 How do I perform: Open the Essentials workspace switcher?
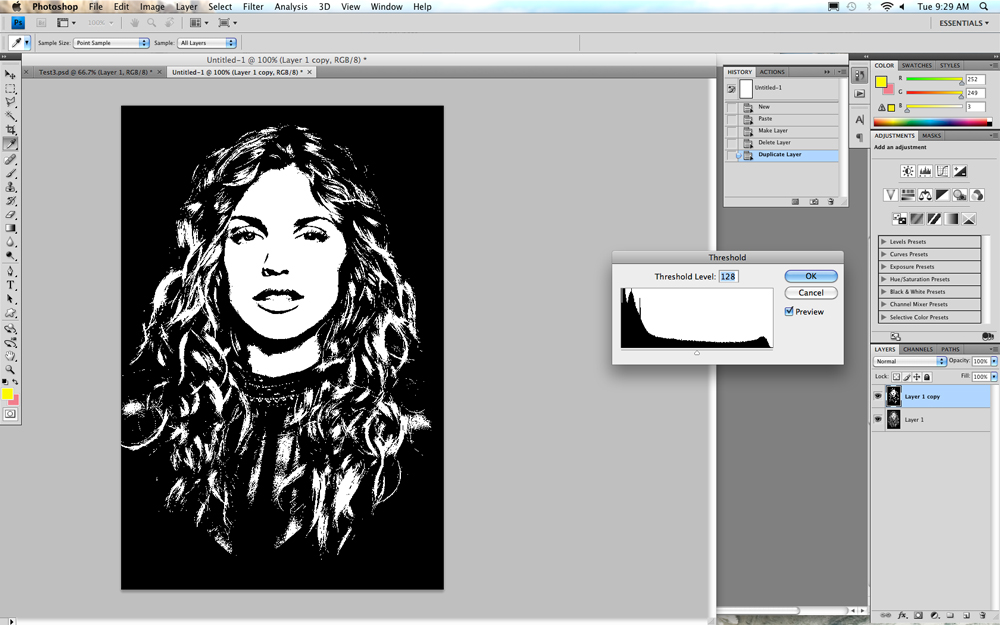pyautogui.click(x=964, y=23)
